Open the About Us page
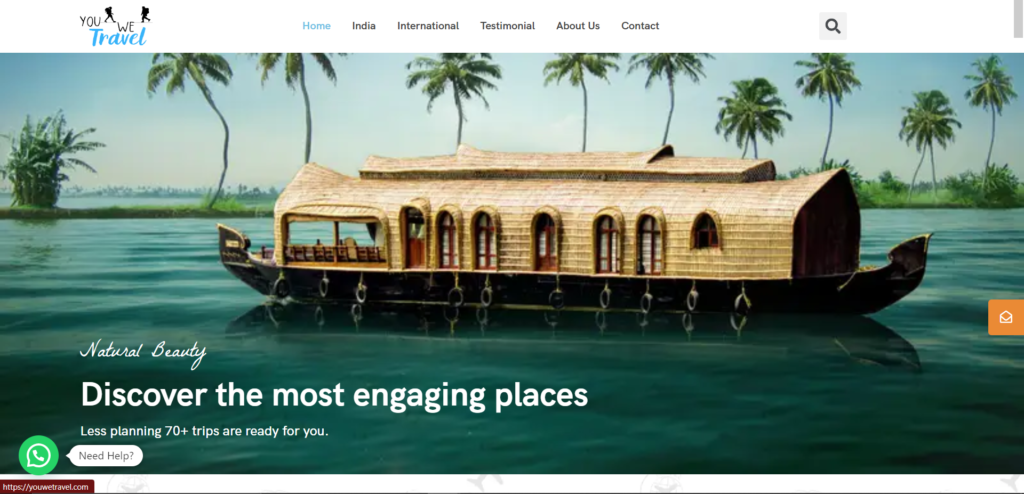The height and width of the screenshot is (494, 1024). tap(578, 26)
